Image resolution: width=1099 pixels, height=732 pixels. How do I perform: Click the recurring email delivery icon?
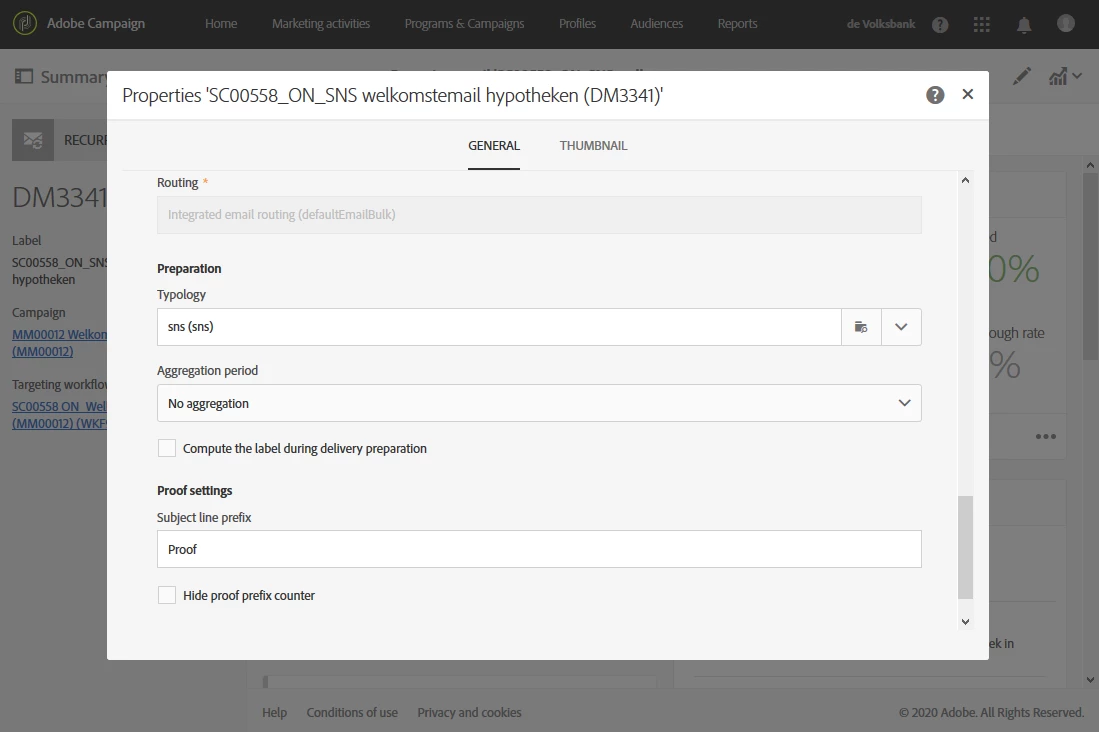point(33,140)
